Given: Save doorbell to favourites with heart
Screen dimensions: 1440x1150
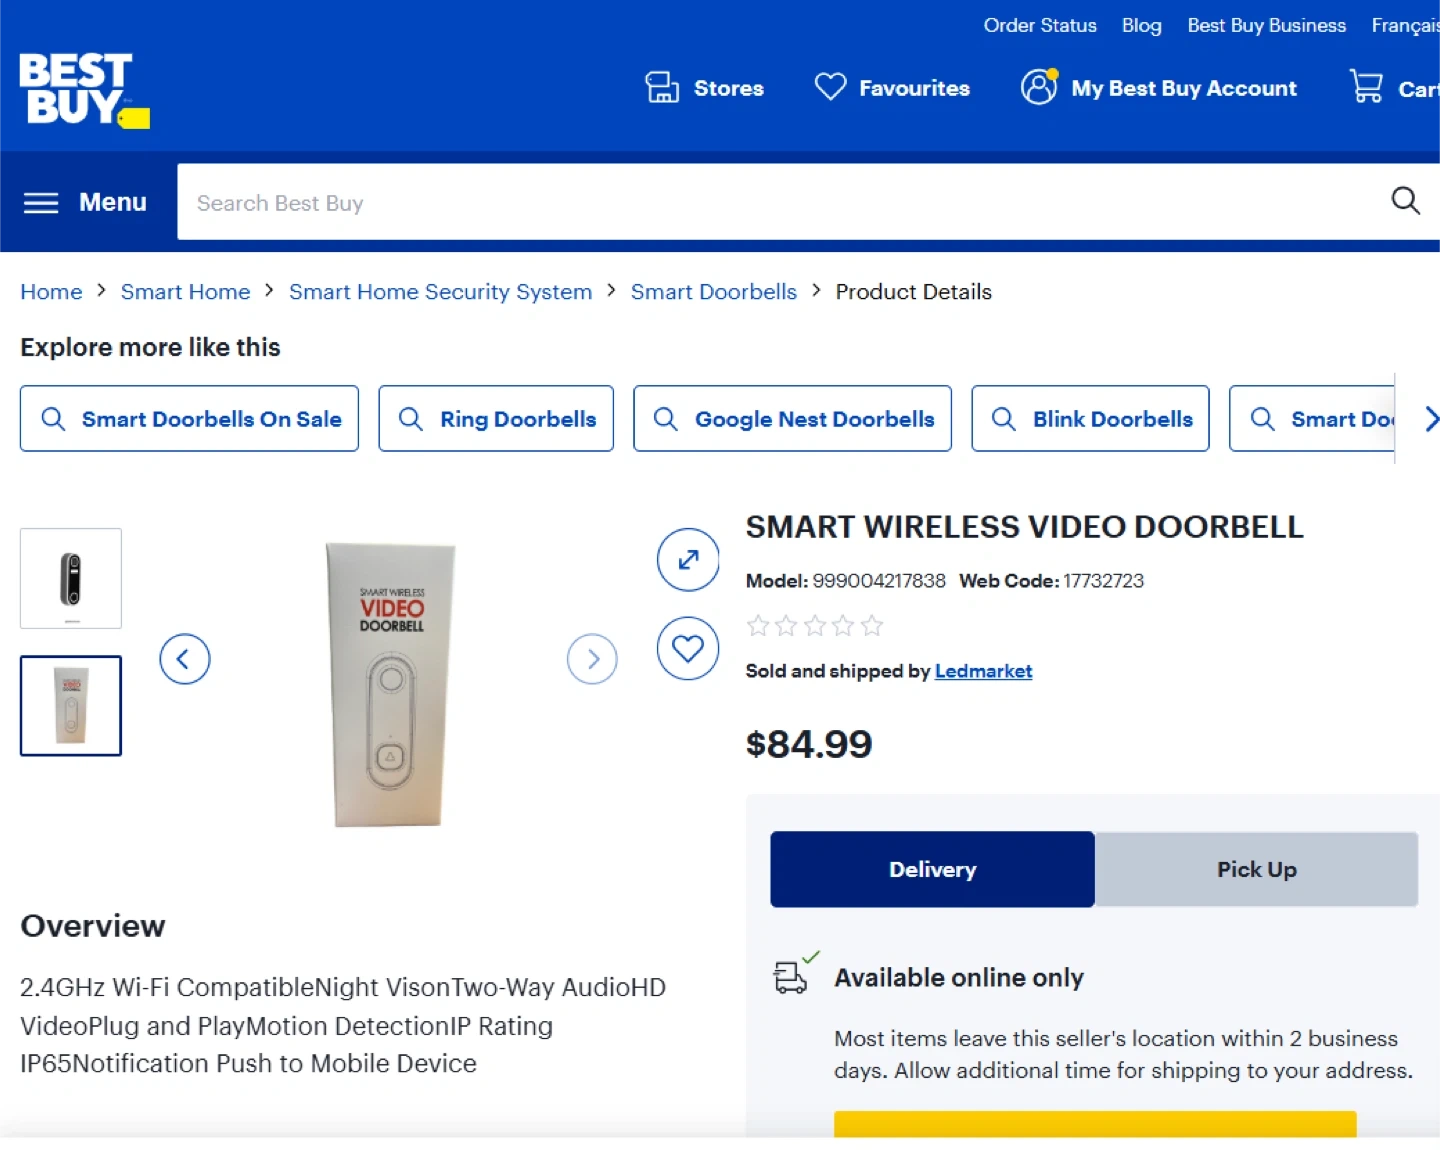Looking at the screenshot, I should (x=688, y=649).
